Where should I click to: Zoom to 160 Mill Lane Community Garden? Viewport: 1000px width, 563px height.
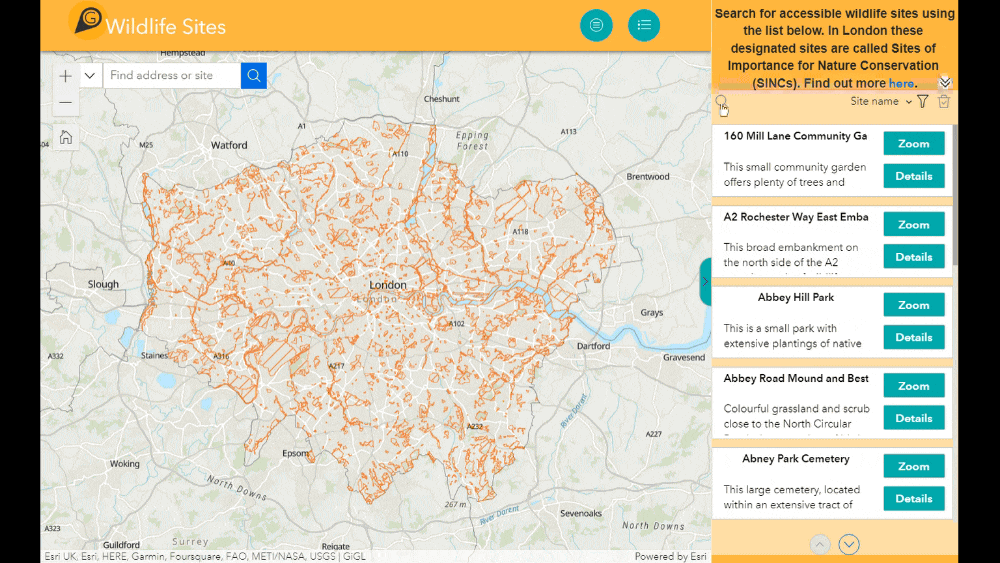tap(914, 143)
